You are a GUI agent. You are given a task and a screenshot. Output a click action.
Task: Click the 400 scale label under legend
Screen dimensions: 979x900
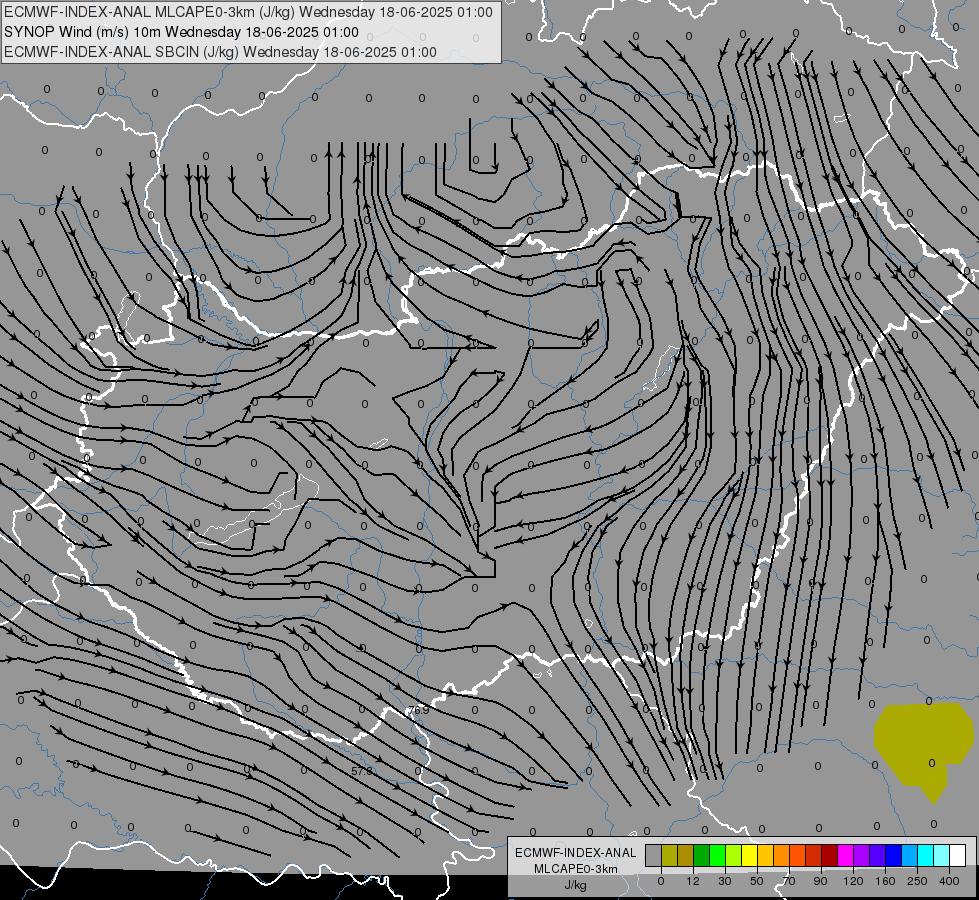pyautogui.click(x=949, y=881)
